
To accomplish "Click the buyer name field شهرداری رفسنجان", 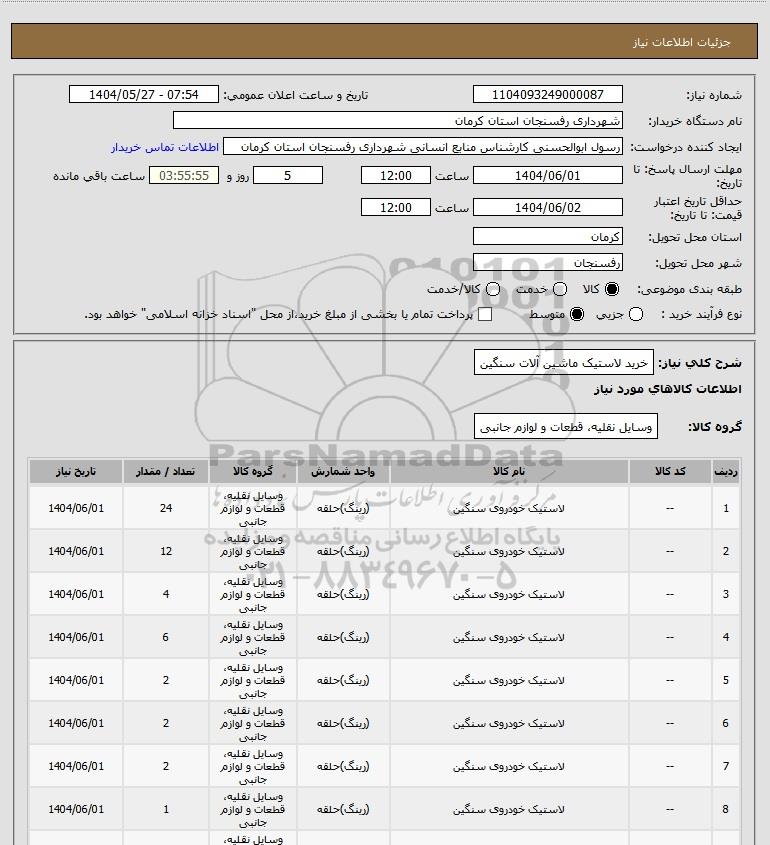I will click(x=398, y=120).
